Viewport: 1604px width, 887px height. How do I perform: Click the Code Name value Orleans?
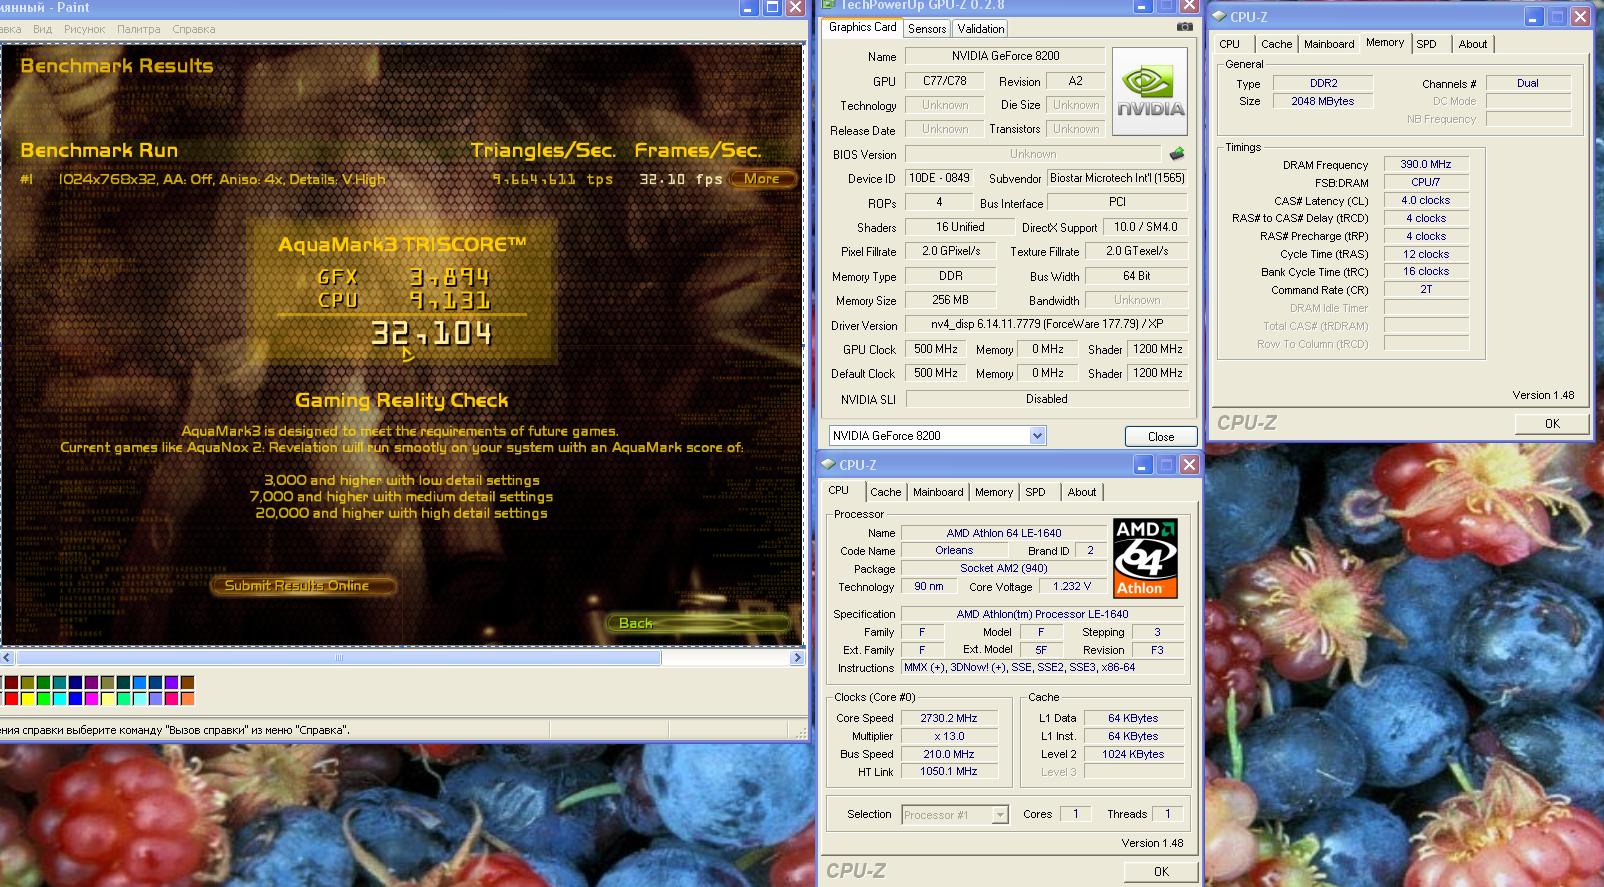954,550
